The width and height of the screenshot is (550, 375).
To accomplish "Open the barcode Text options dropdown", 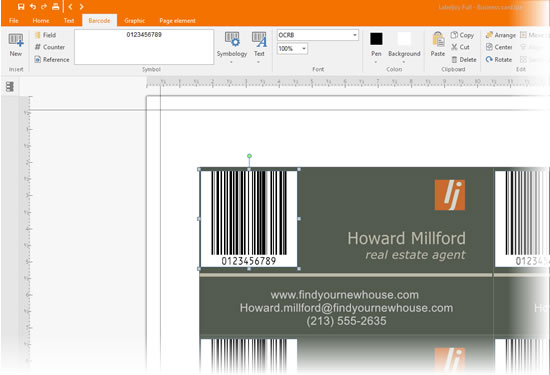I will (x=259, y=47).
